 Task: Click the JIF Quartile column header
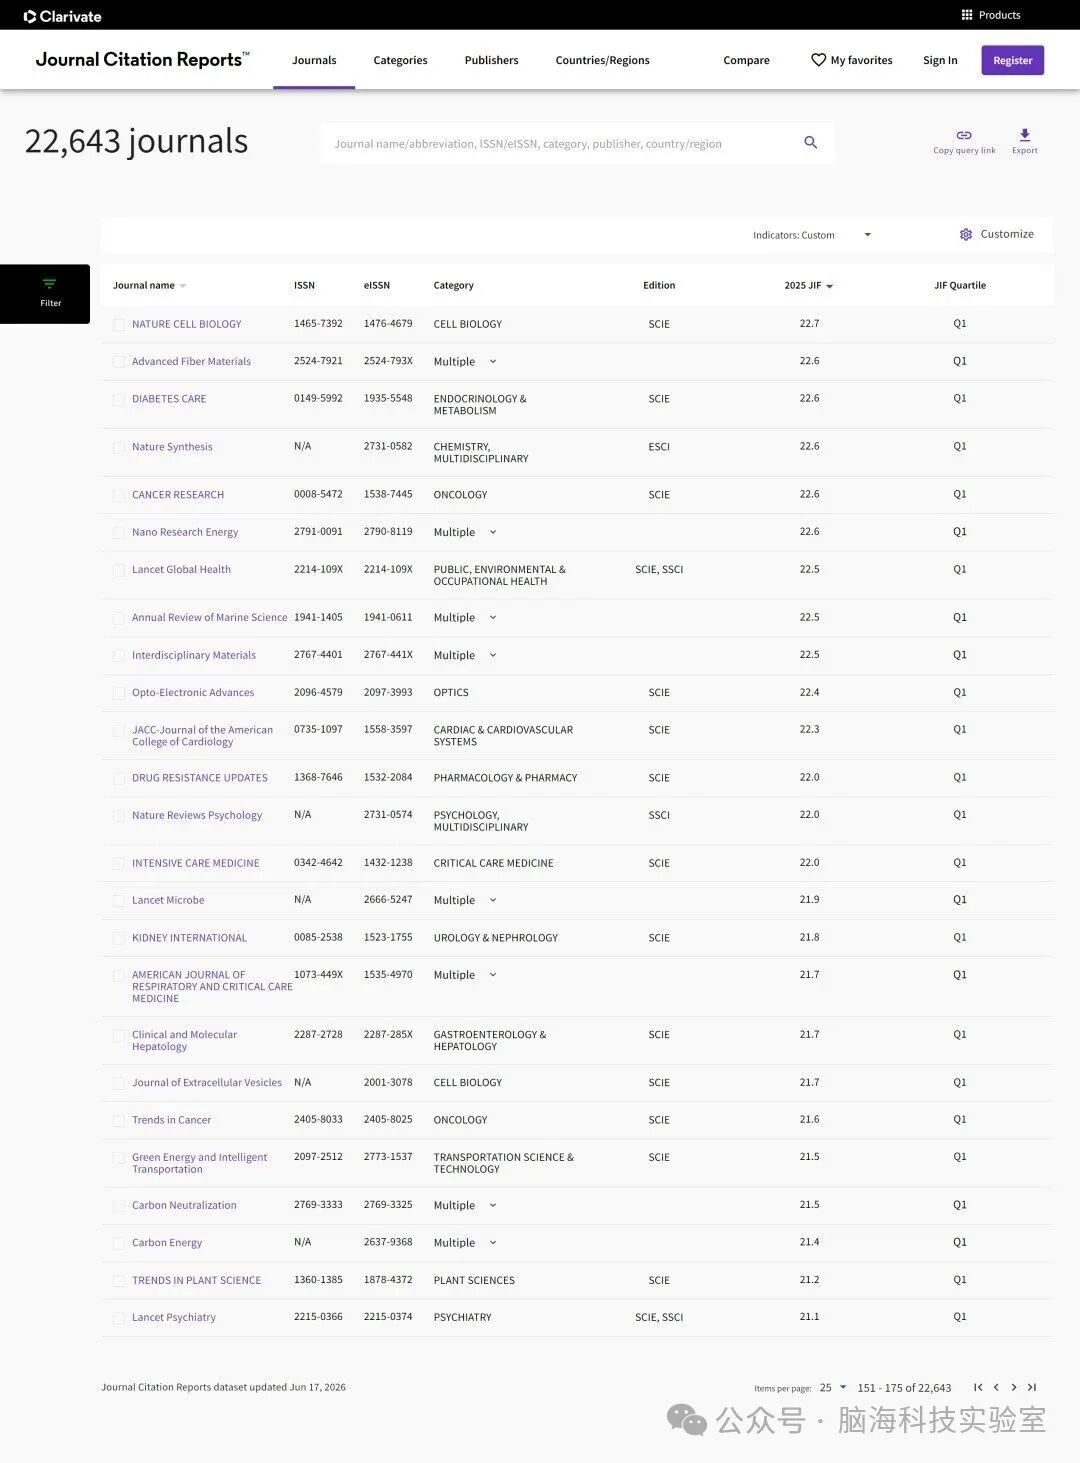tap(960, 286)
